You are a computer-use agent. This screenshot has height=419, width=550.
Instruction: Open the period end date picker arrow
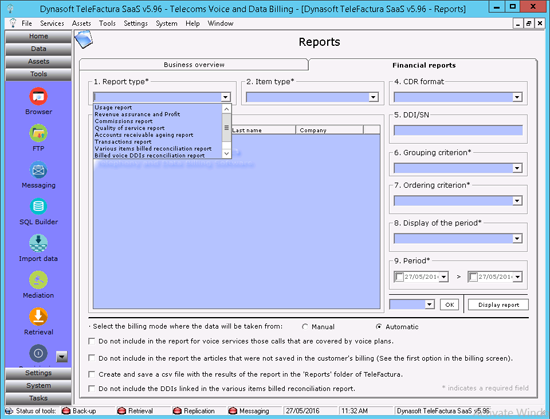coord(518,277)
